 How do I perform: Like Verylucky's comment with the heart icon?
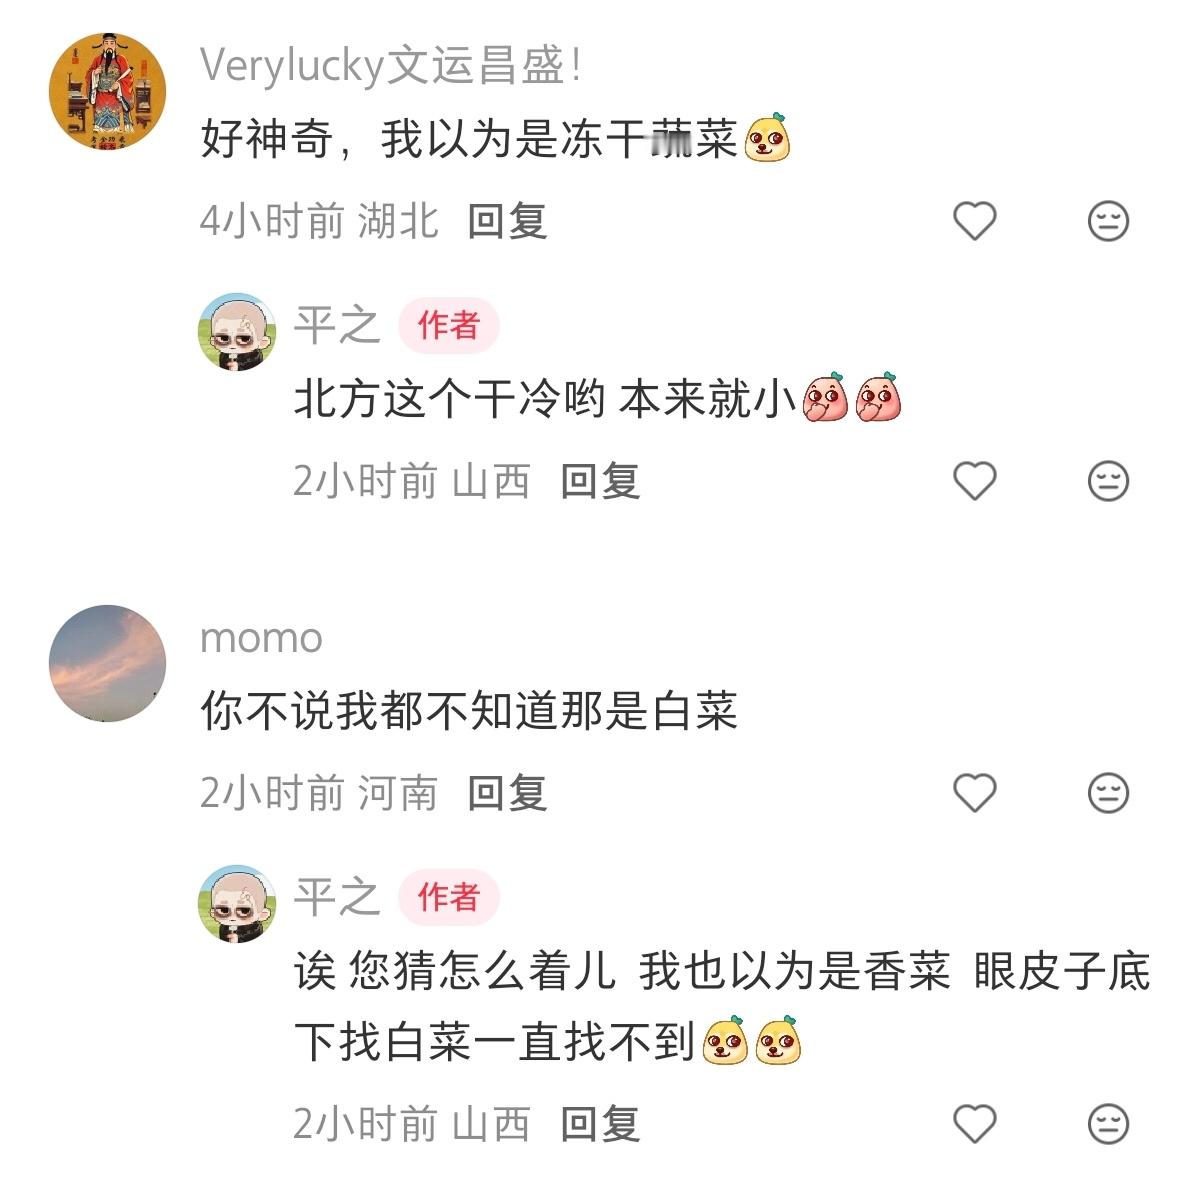point(974,221)
